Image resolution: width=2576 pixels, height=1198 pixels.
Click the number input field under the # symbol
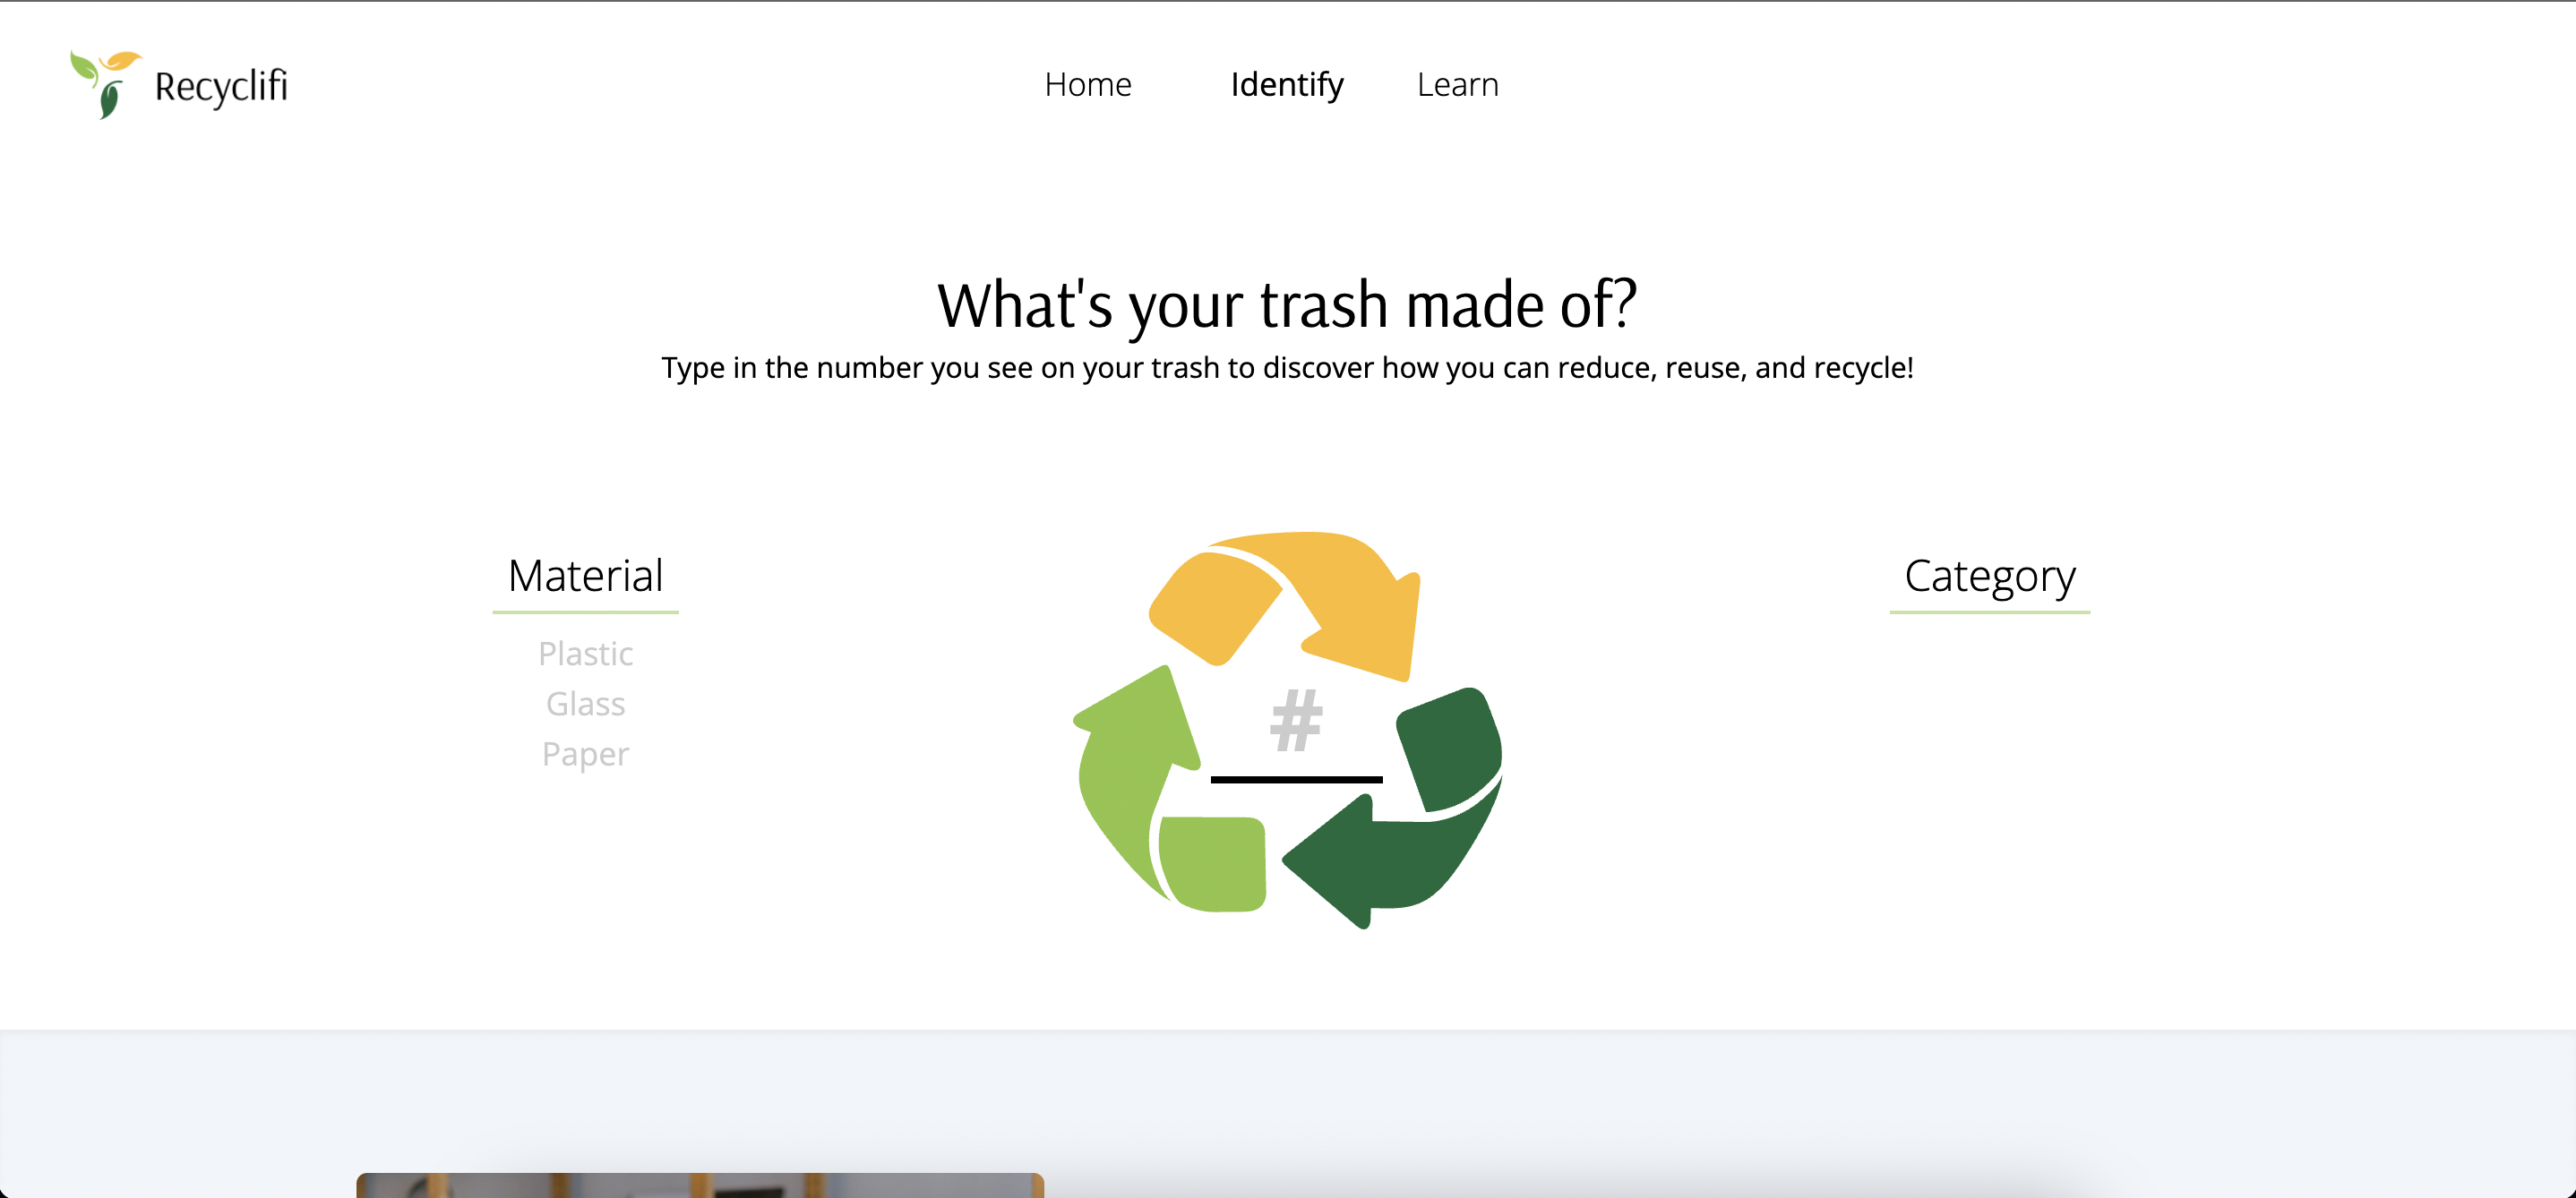point(1295,775)
